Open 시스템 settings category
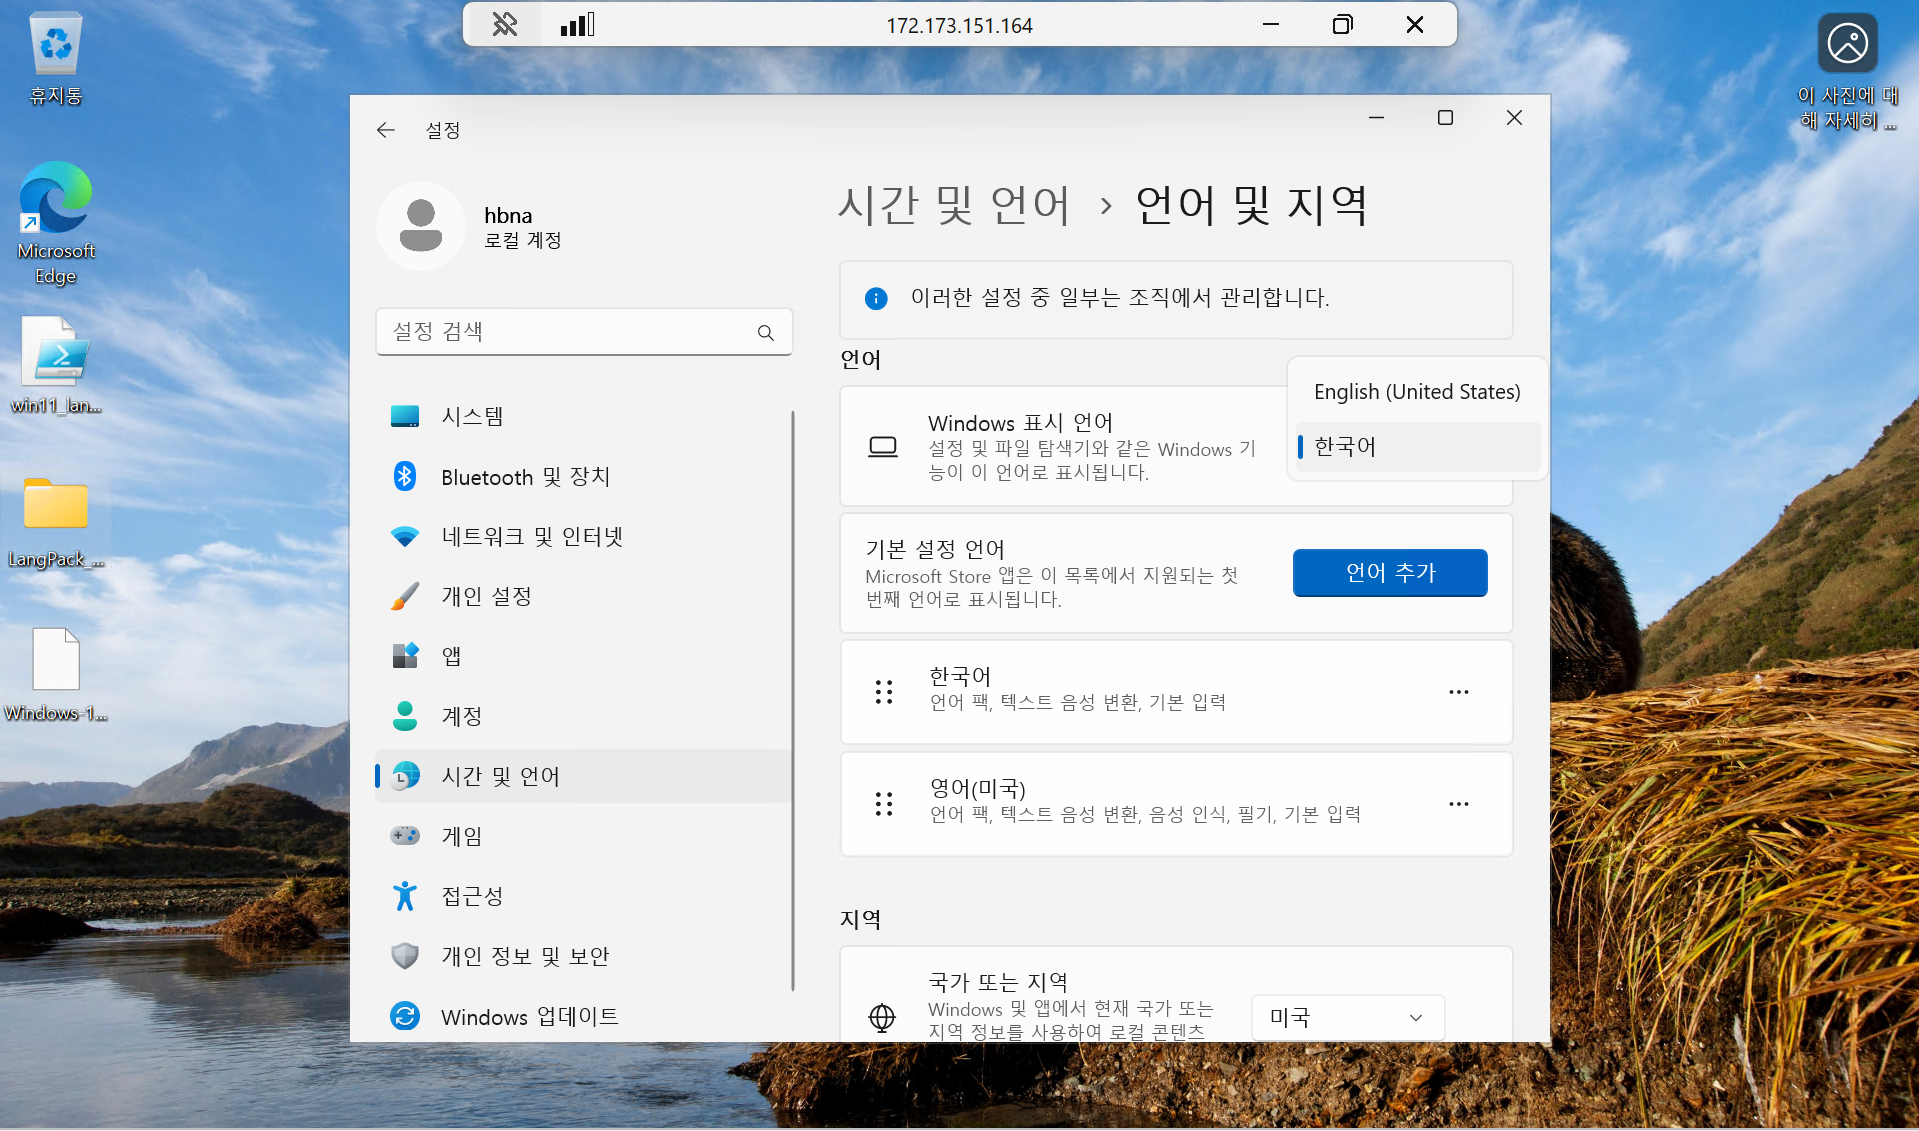 click(x=583, y=416)
